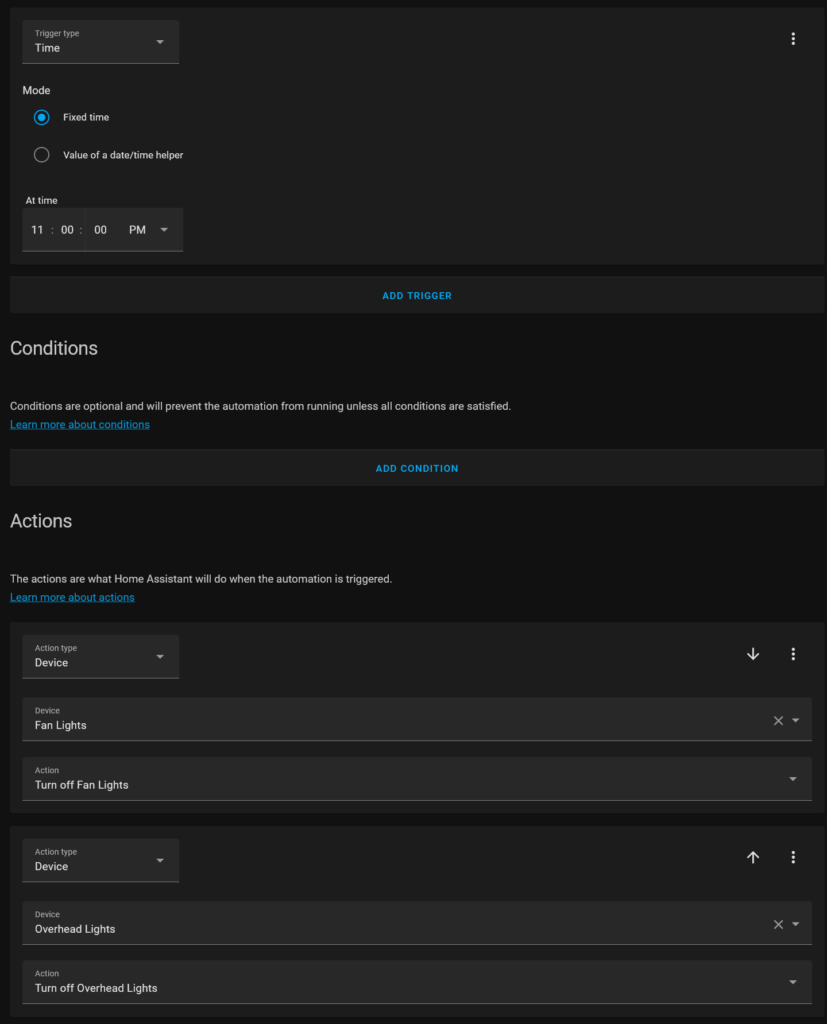Click the ADD TRIGGER button
The image size is (827, 1024).
tap(417, 296)
